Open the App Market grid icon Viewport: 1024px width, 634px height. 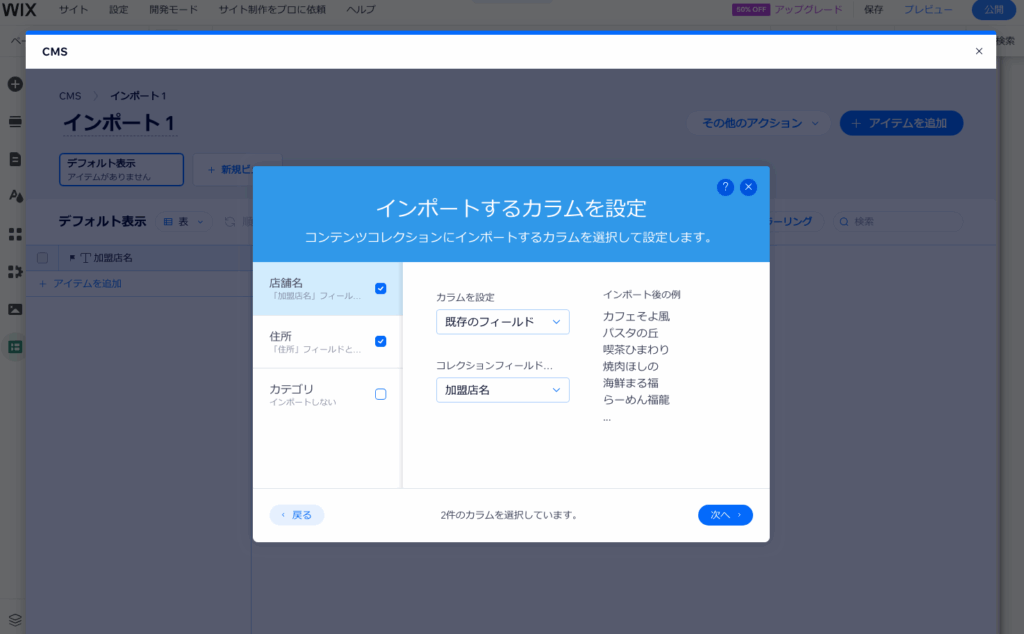coord(14,233)
